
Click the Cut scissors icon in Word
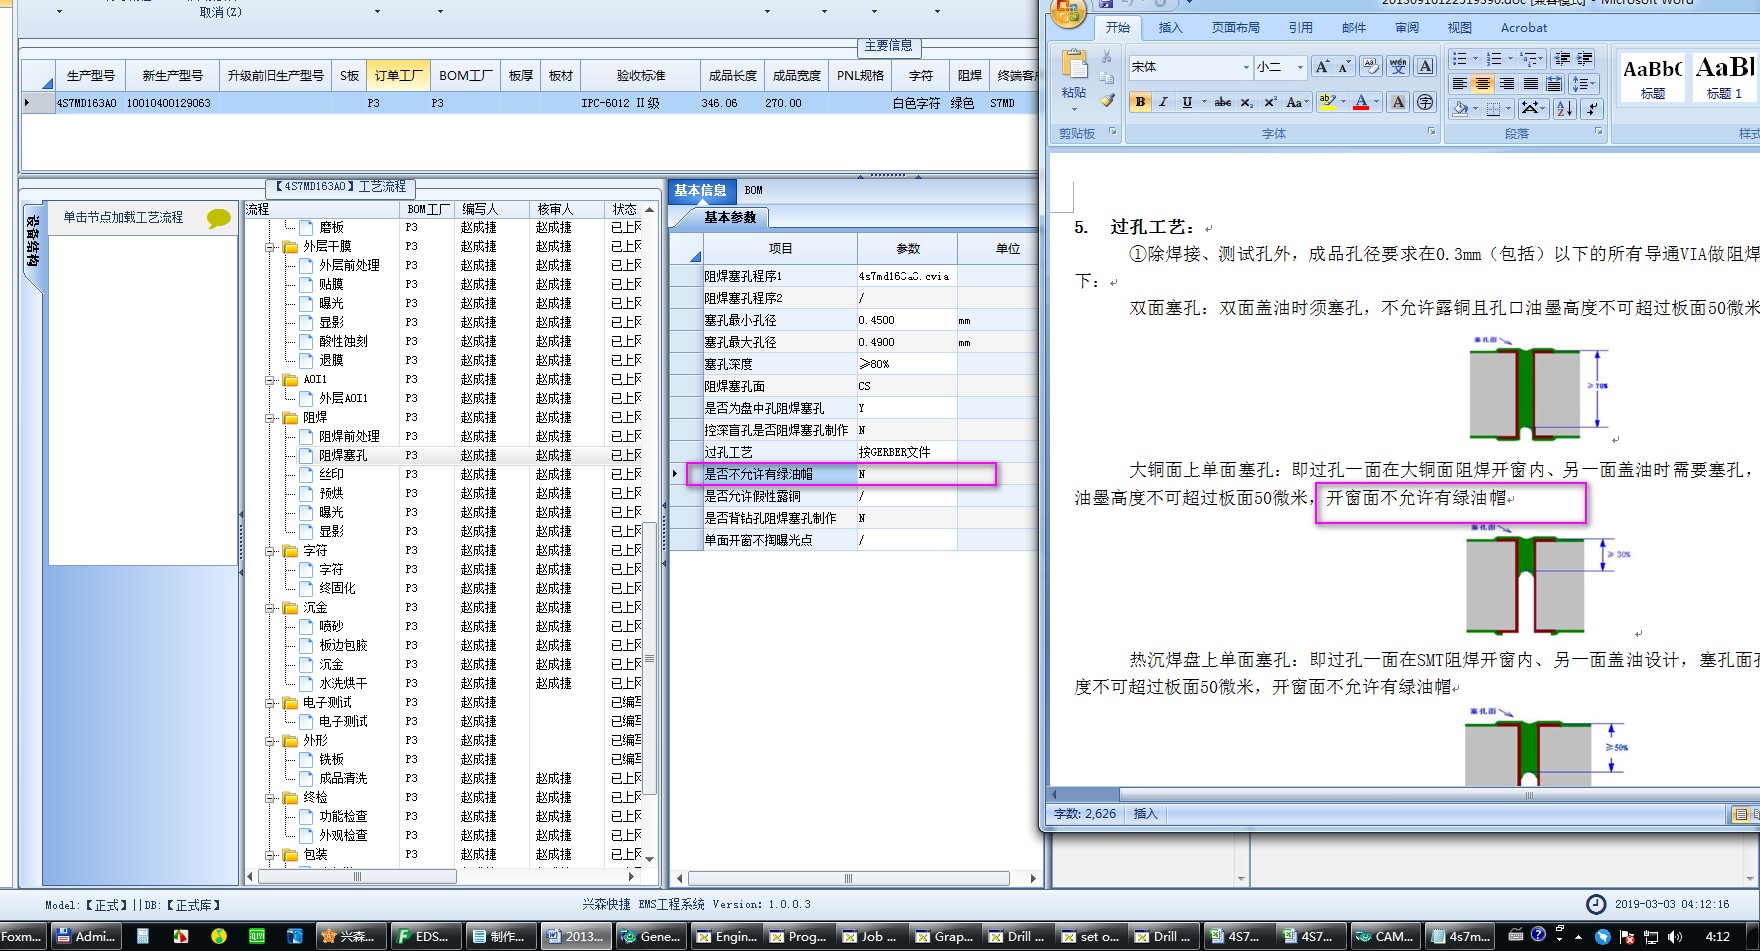1107,57
